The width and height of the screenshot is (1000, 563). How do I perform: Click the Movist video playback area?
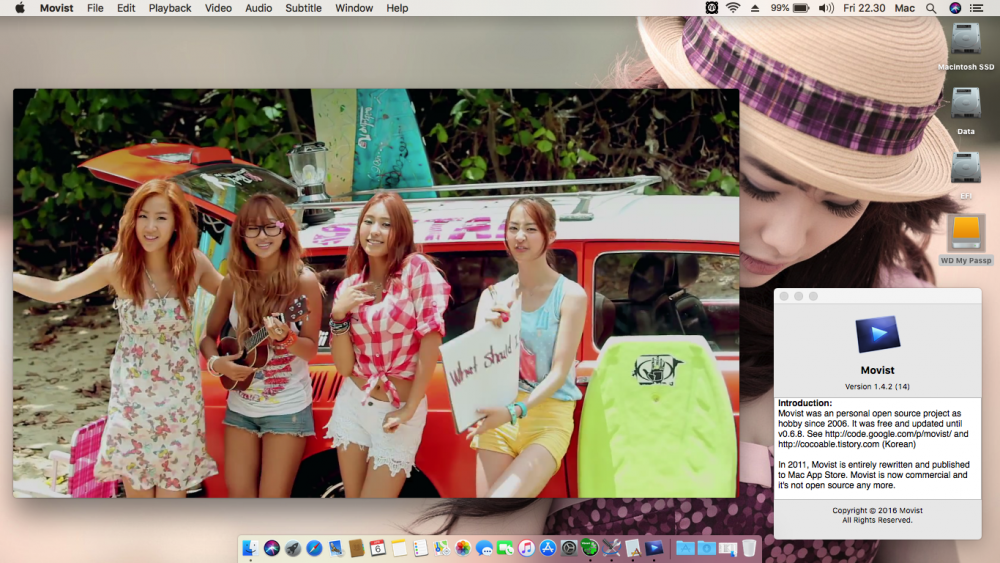click(376, 293)
